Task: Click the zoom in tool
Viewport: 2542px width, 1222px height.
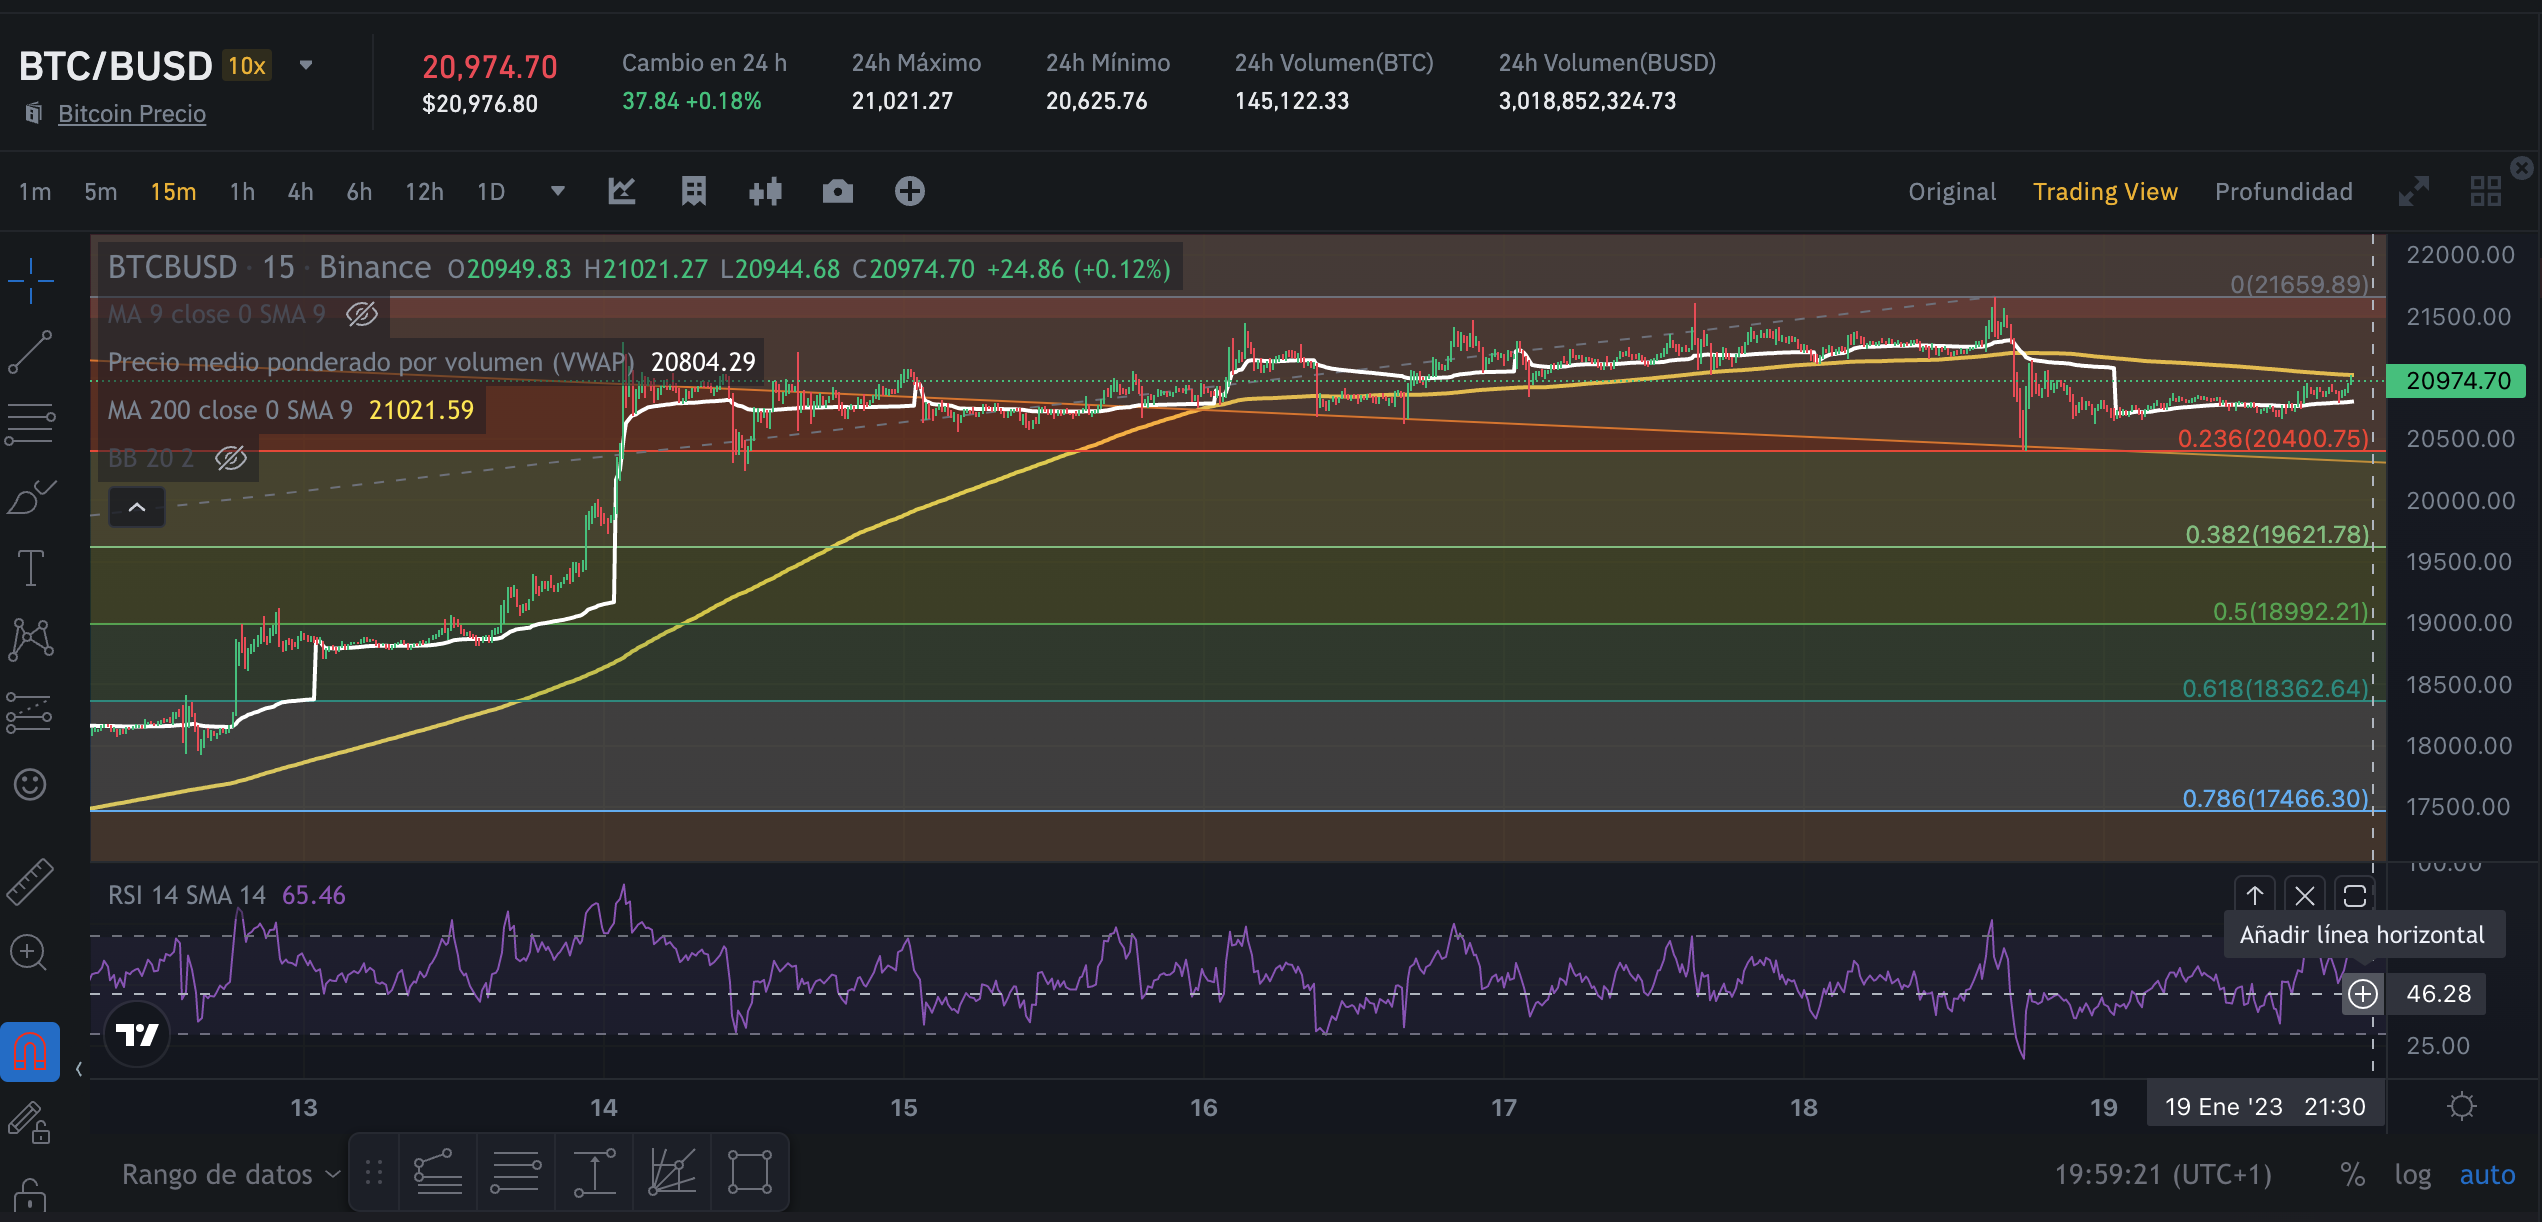Action: [28, 952]
